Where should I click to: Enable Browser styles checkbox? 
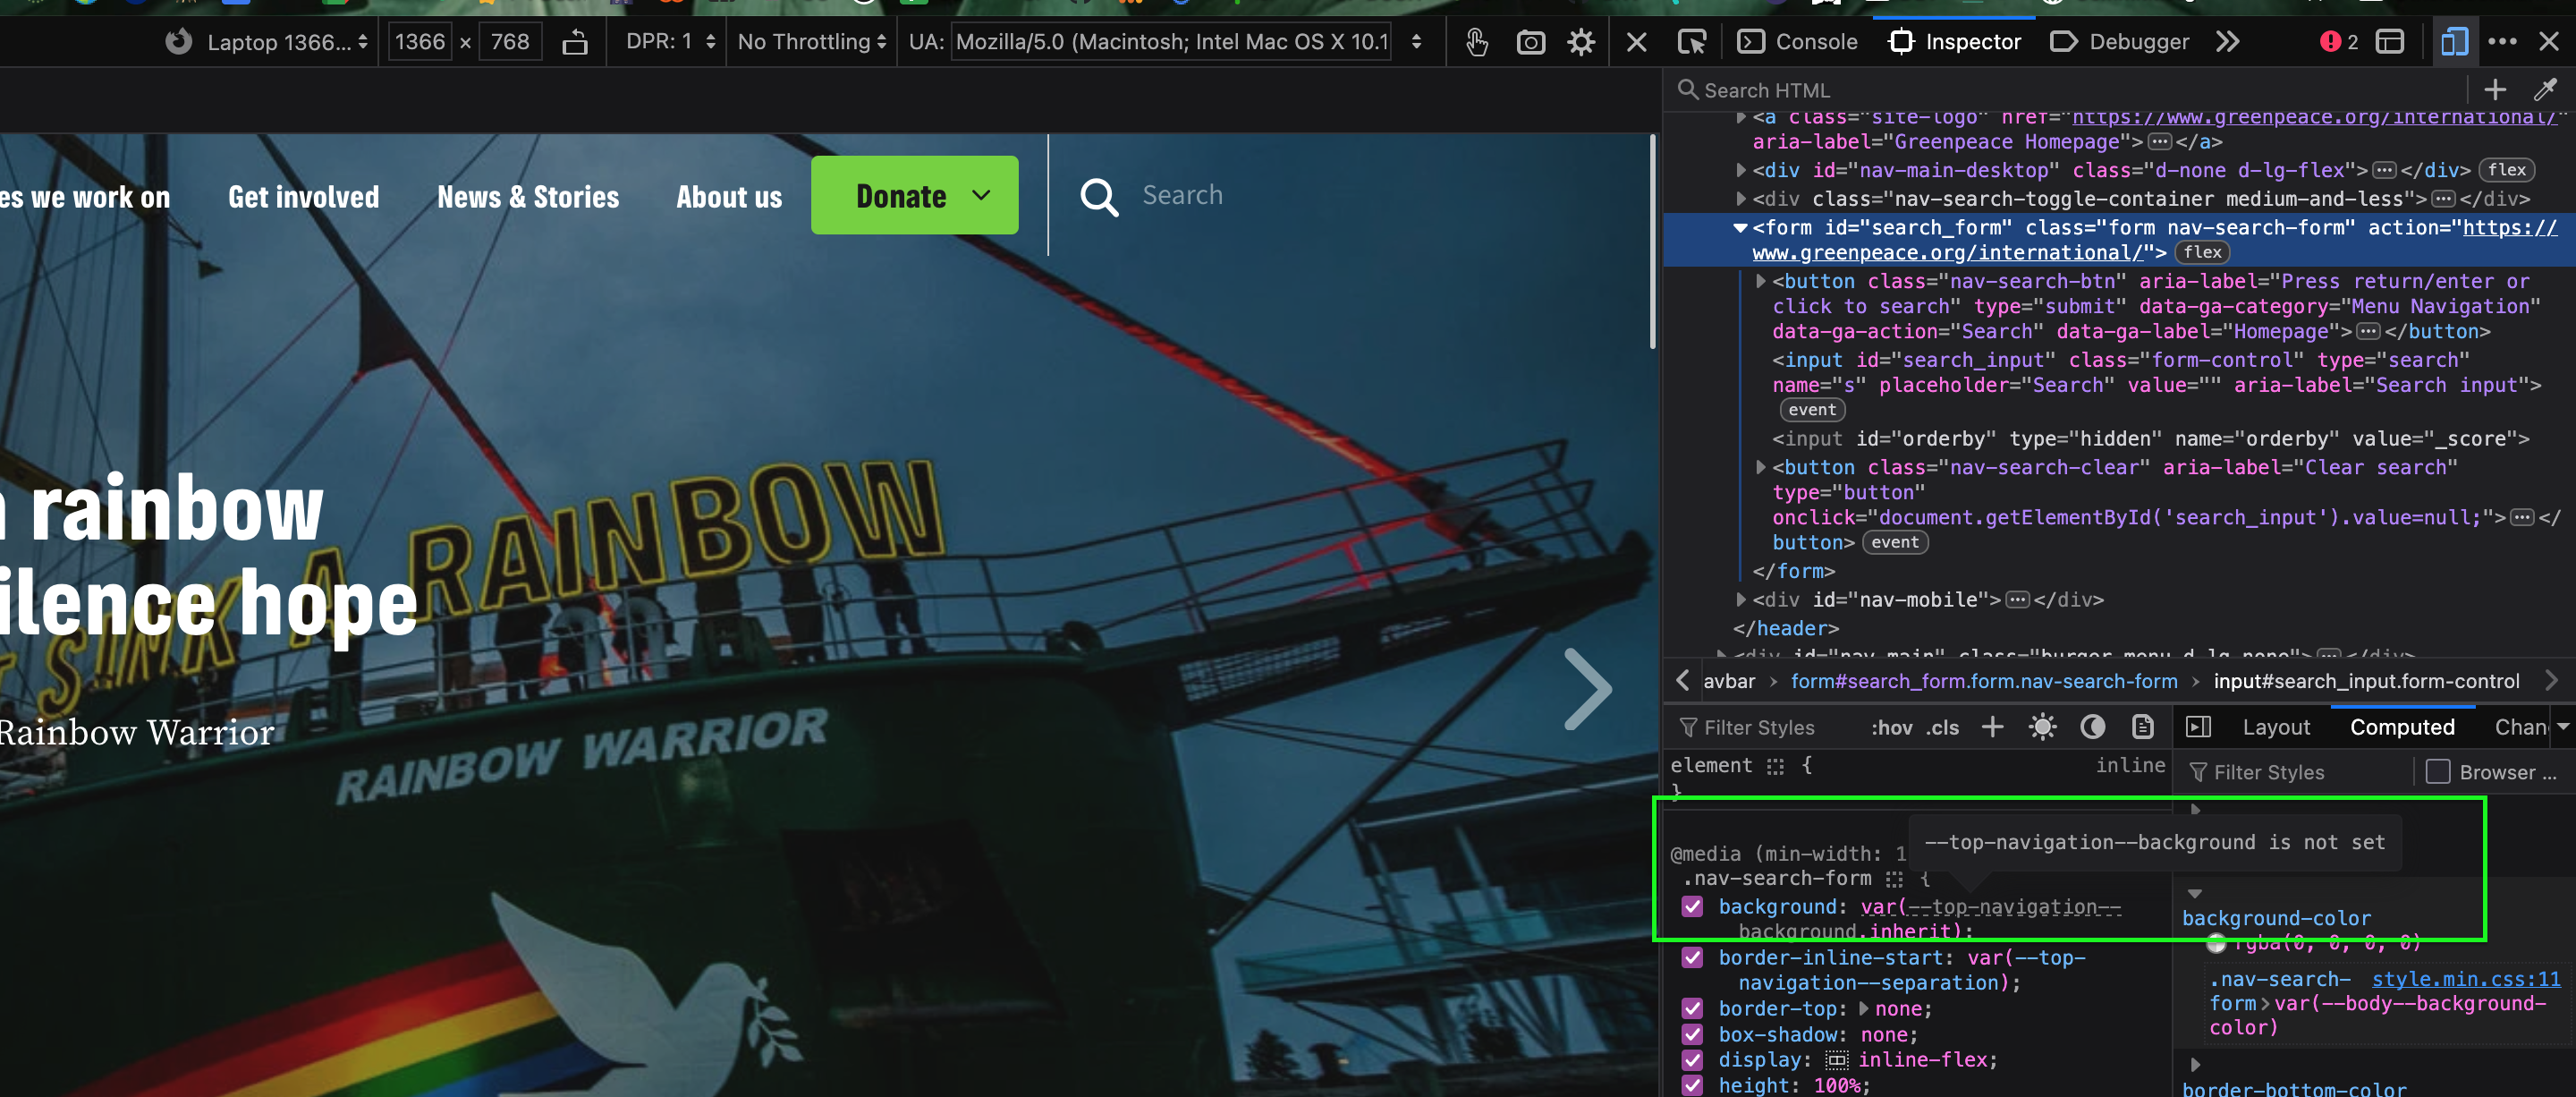(x=2438, y=772)
